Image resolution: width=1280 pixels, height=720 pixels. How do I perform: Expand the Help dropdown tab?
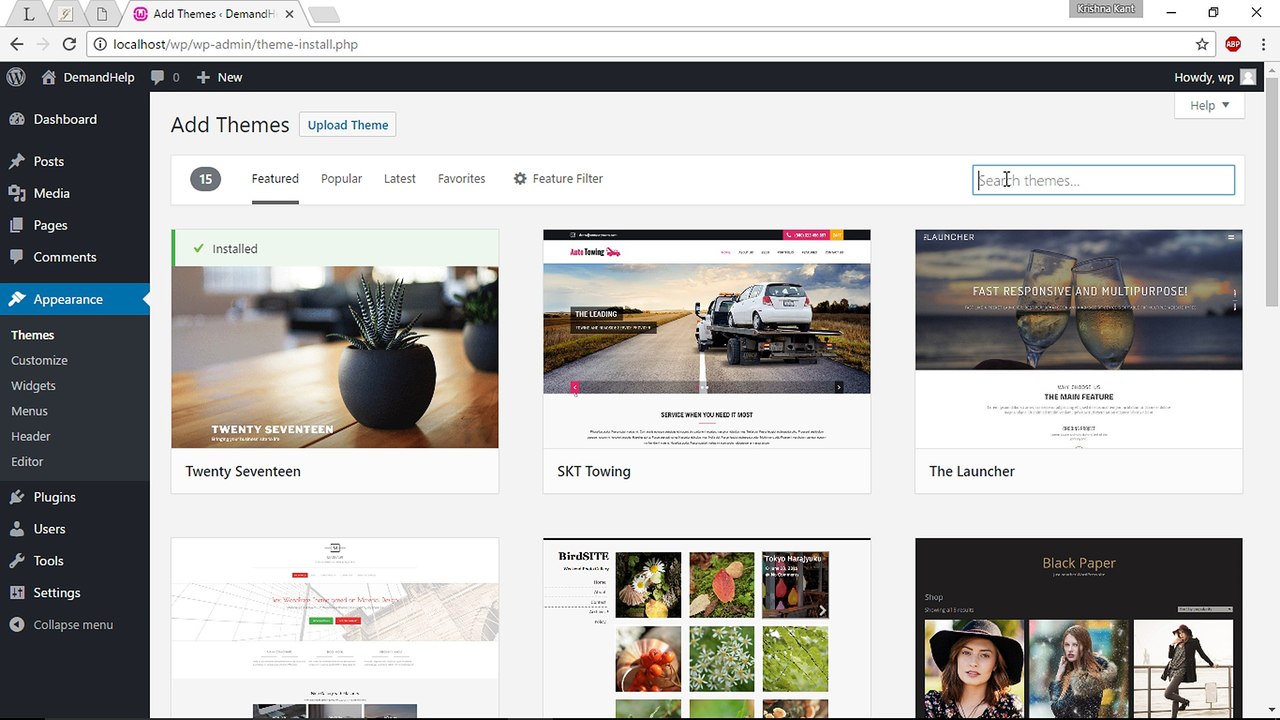pyautogui.click(x=1210, y=105)
